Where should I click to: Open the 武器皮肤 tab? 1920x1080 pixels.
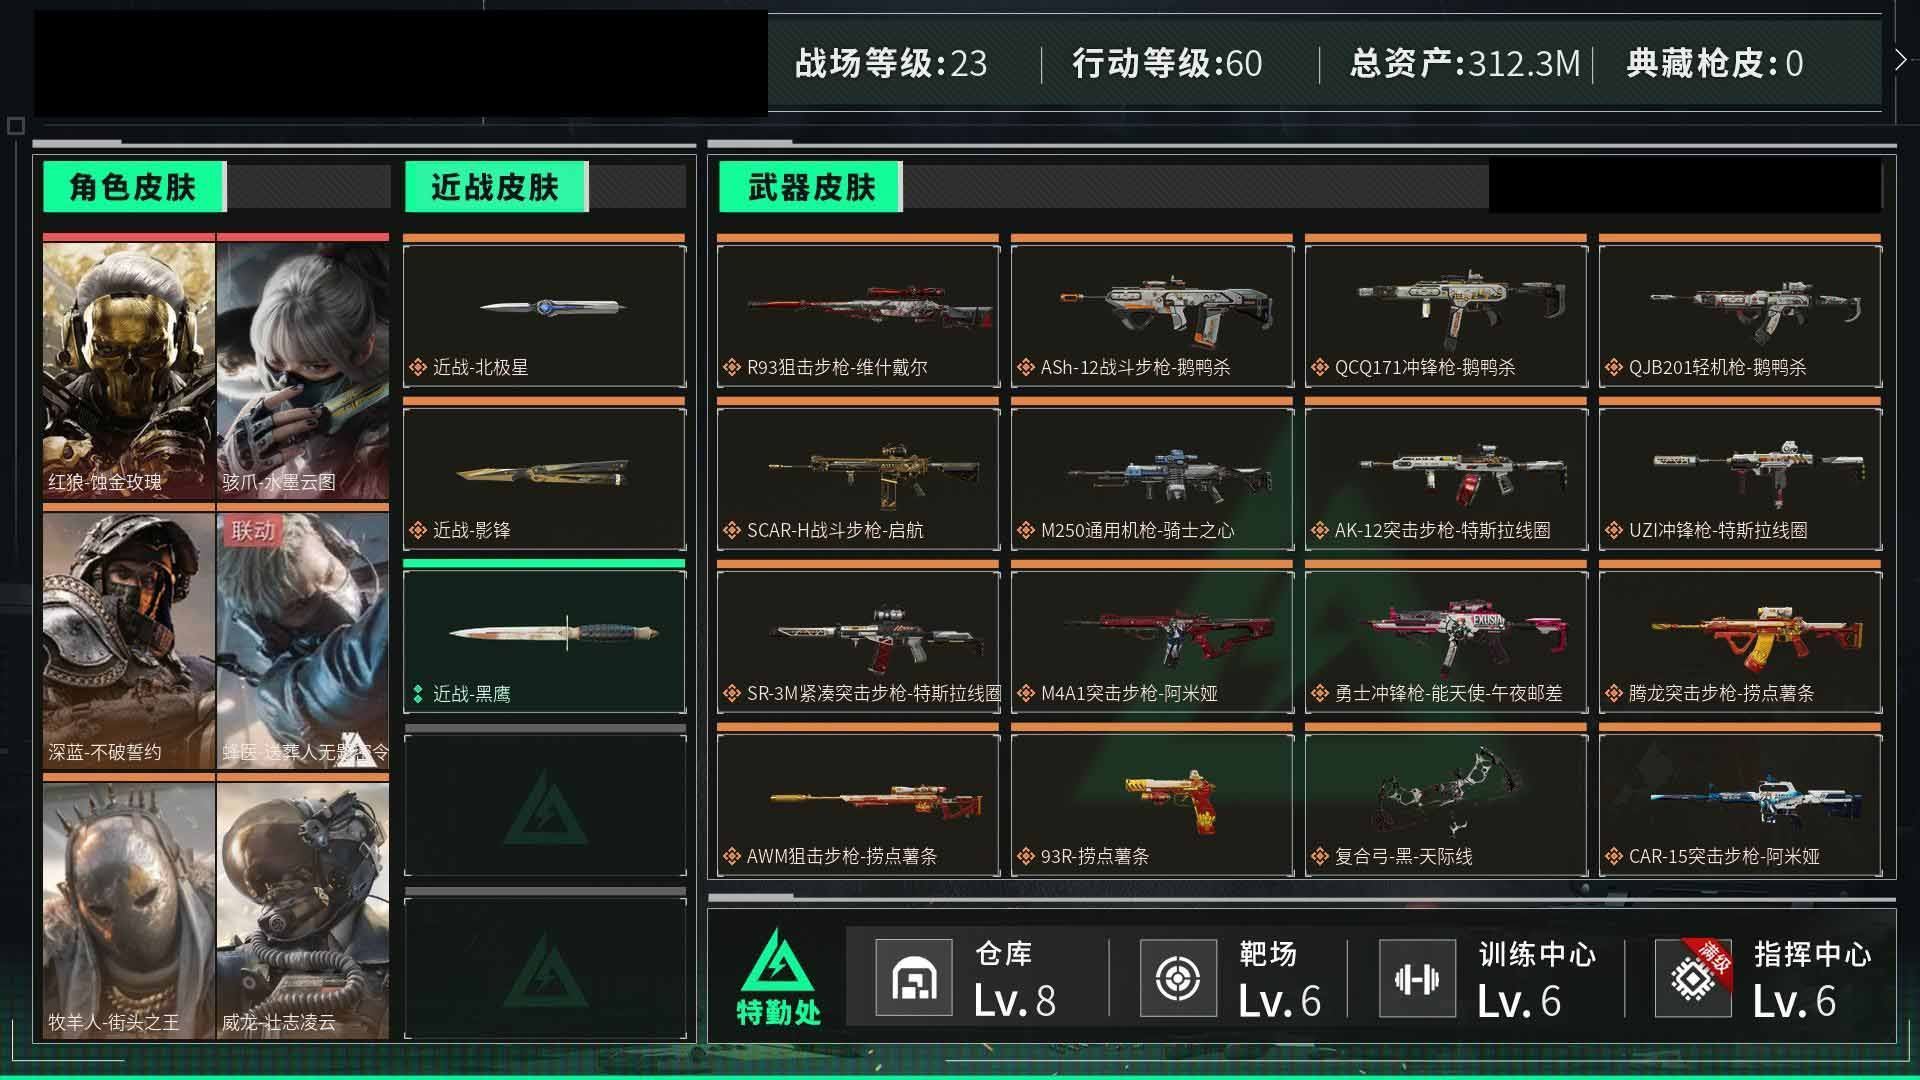(x=811, y=187)
